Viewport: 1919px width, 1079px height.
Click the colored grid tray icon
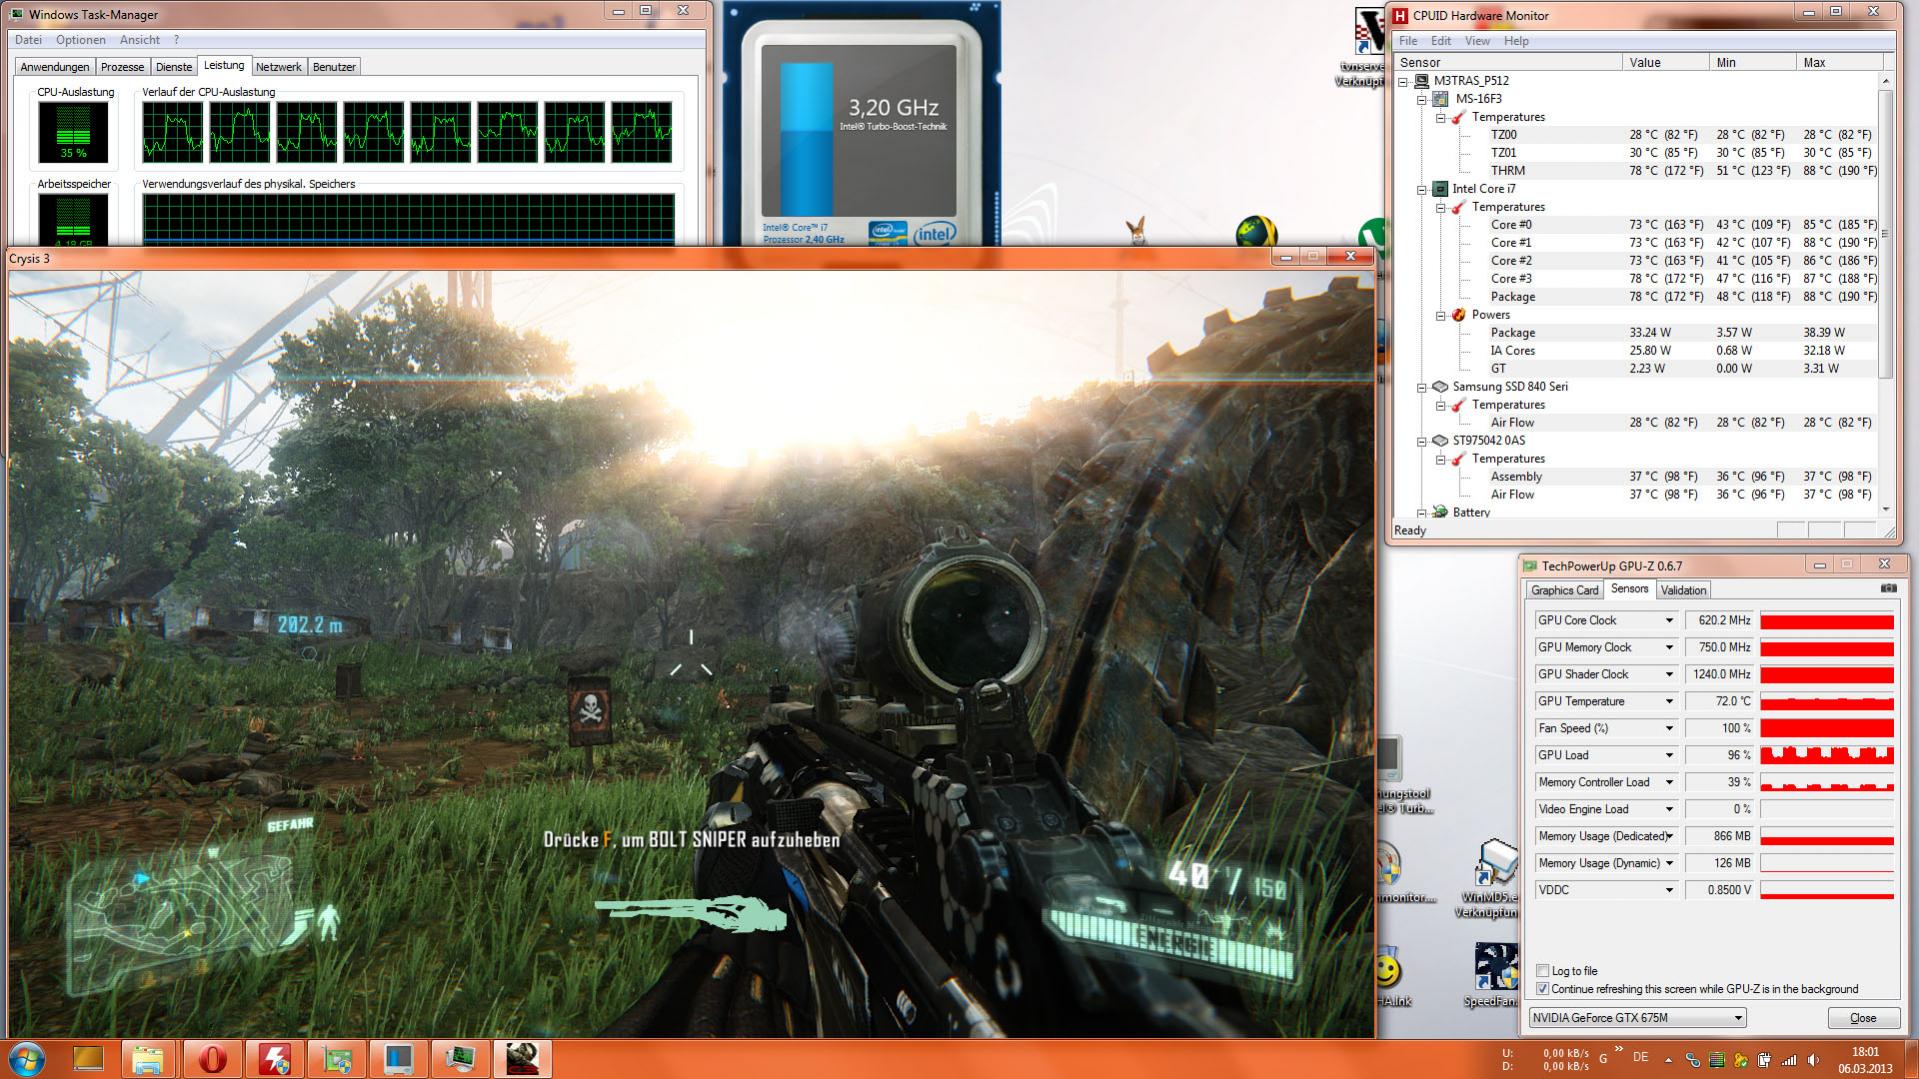[x=1717, y=1059]
